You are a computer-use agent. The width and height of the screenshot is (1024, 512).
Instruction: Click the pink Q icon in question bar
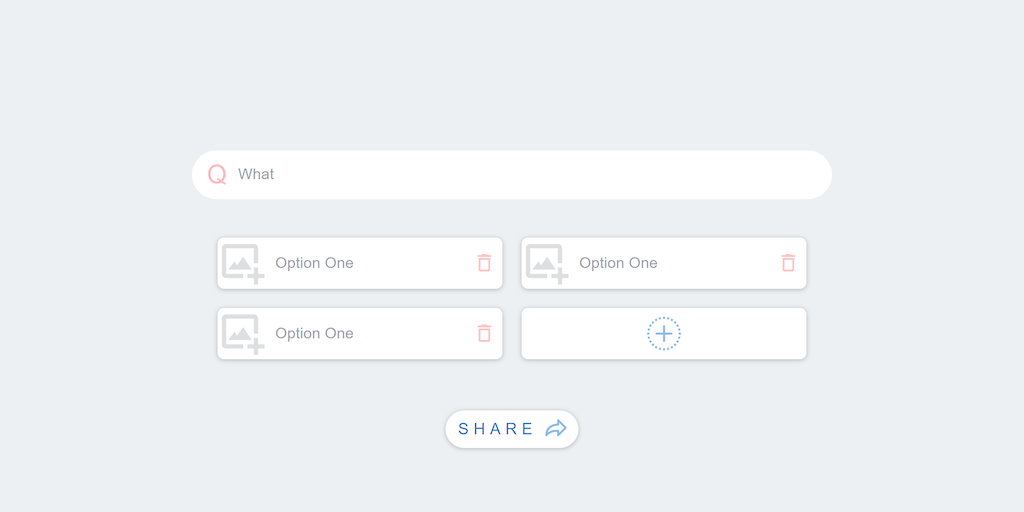click(x=217, y=174)
